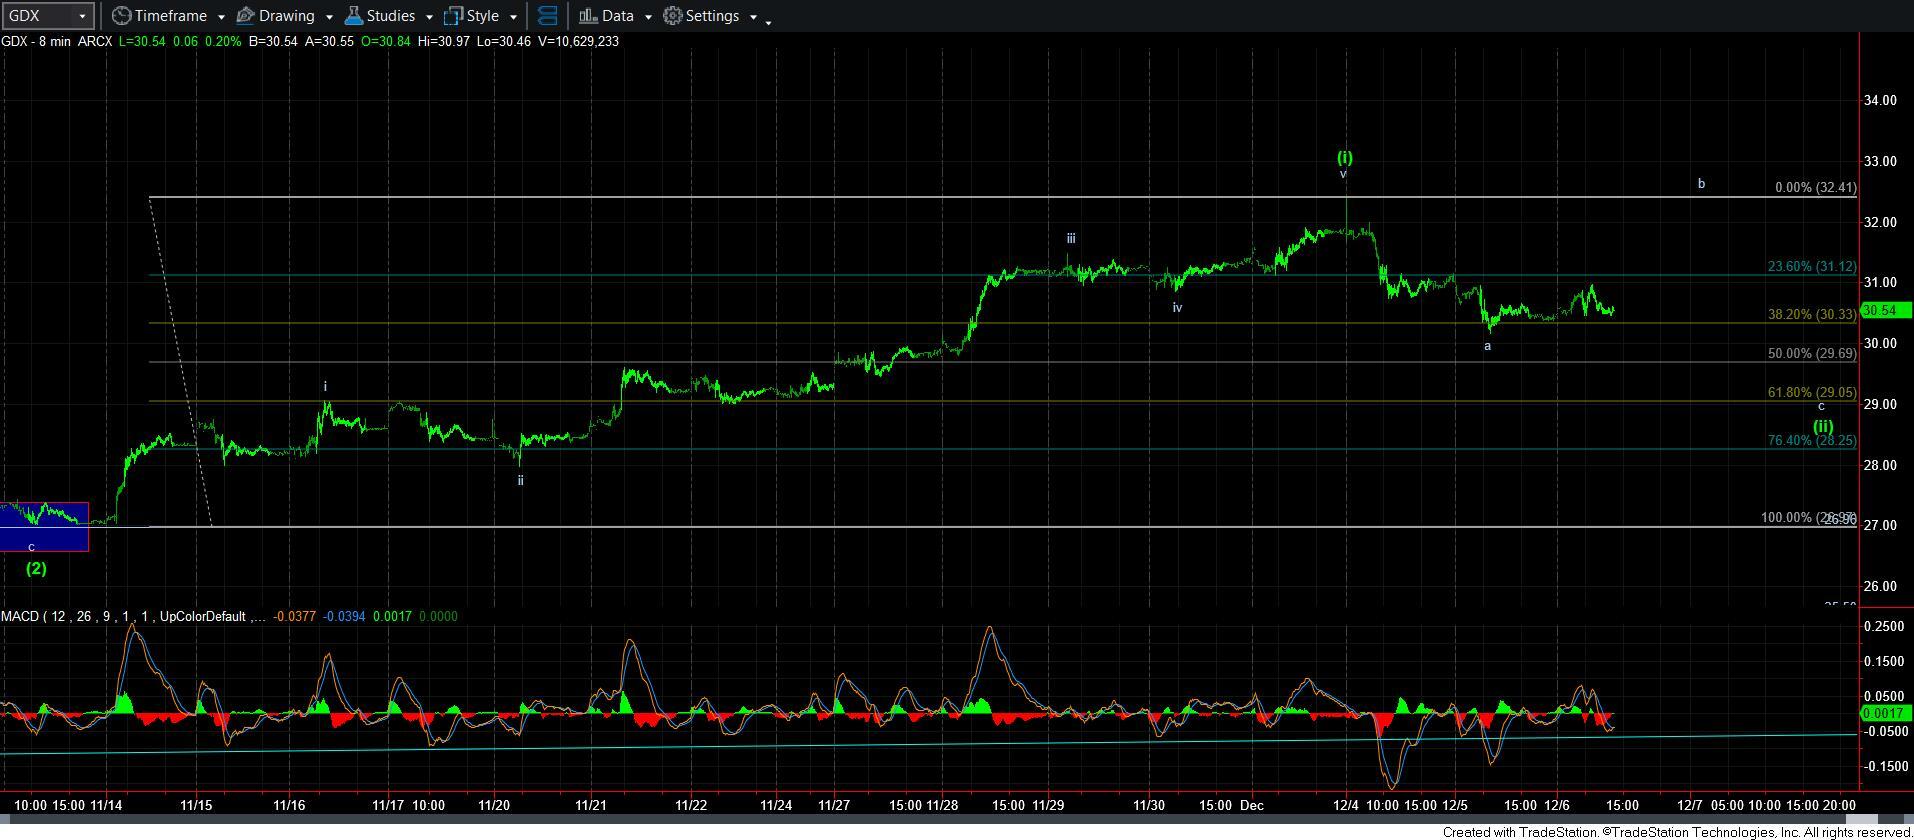
Task: Click the Timeframe clock icon
Action: coord(121,16)
